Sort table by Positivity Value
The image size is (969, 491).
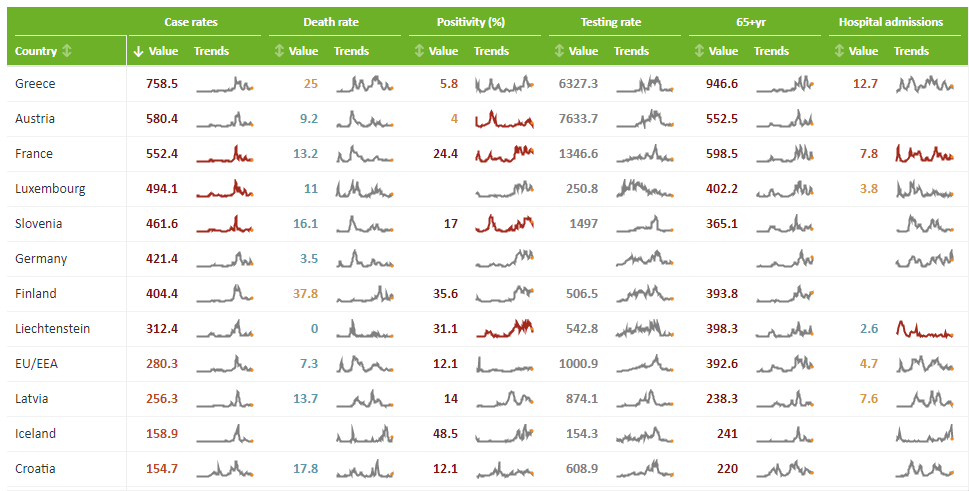(419, 51)
